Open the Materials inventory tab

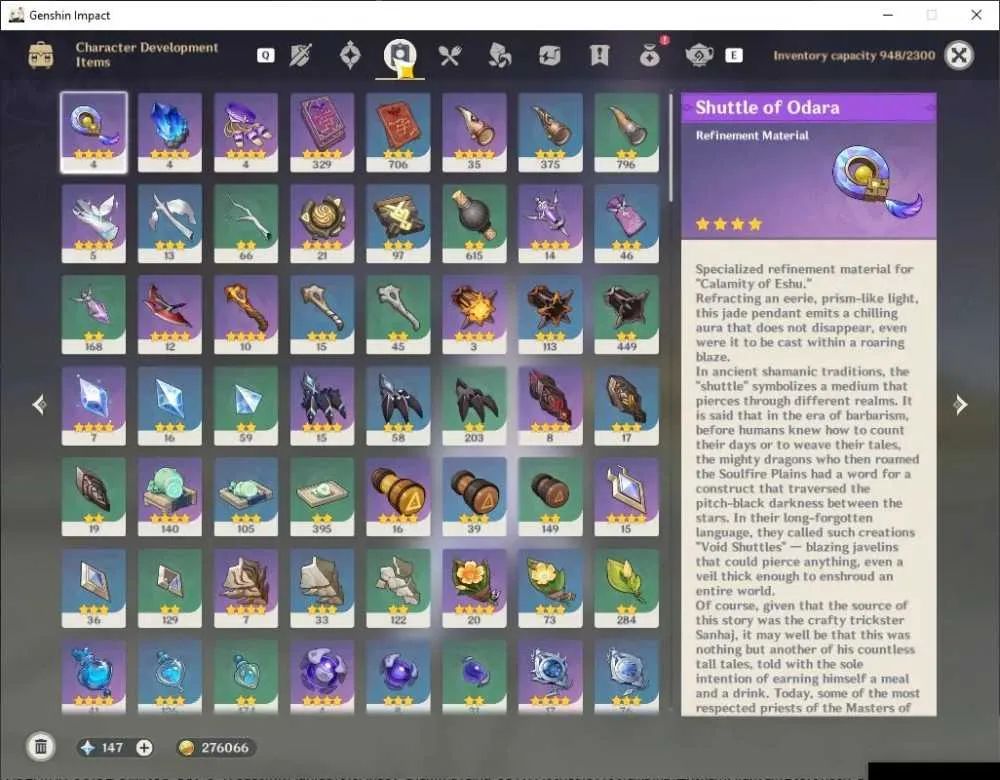[499, 55]
